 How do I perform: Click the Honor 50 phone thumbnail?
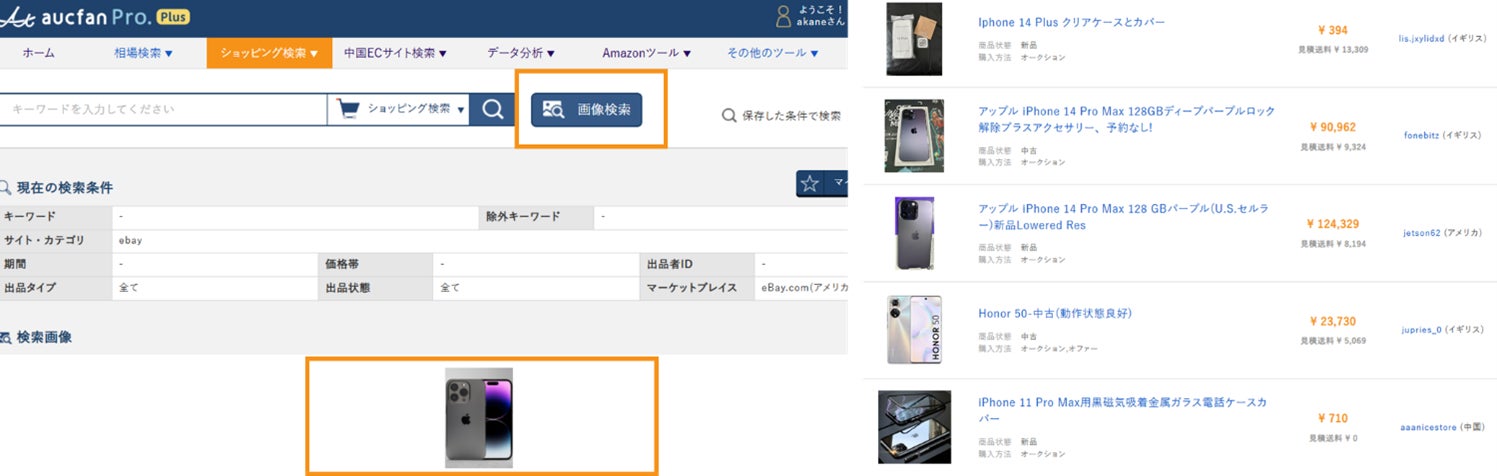tap(914, 329)
